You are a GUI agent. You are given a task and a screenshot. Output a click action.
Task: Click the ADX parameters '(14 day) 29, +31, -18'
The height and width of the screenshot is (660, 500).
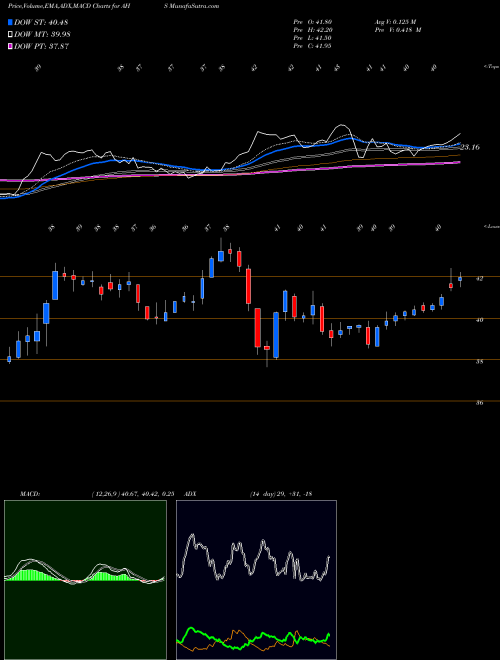coord(280,494)
